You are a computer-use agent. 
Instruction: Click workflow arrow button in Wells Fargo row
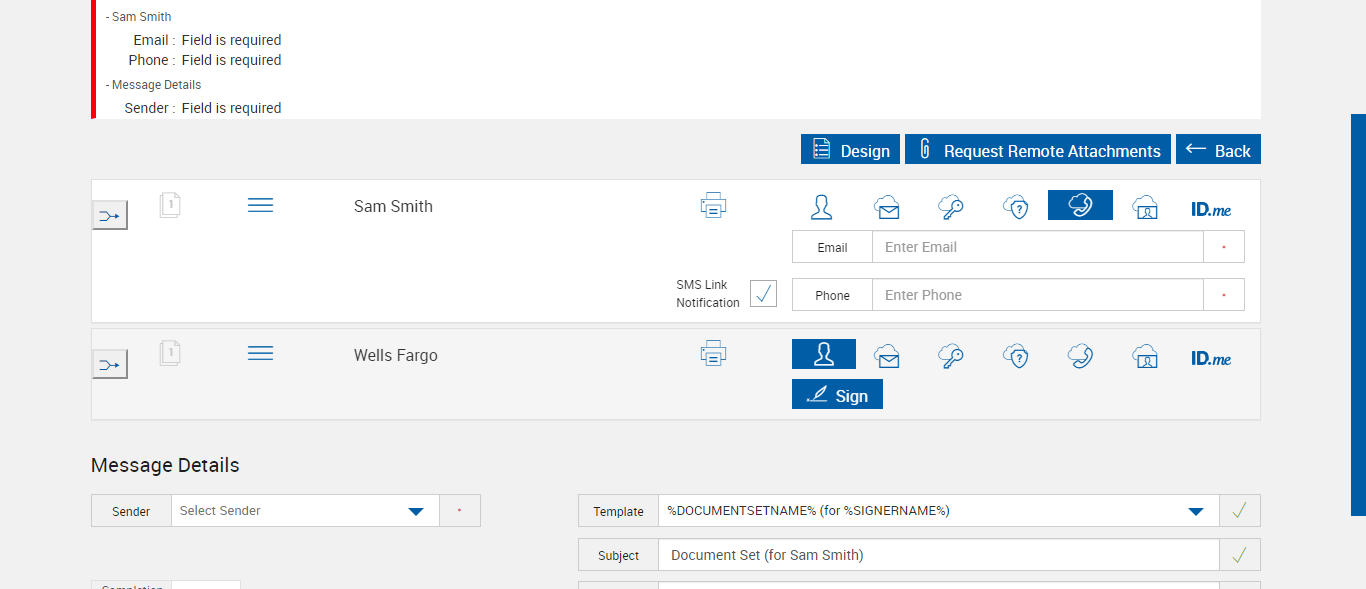tap(110, 364)
